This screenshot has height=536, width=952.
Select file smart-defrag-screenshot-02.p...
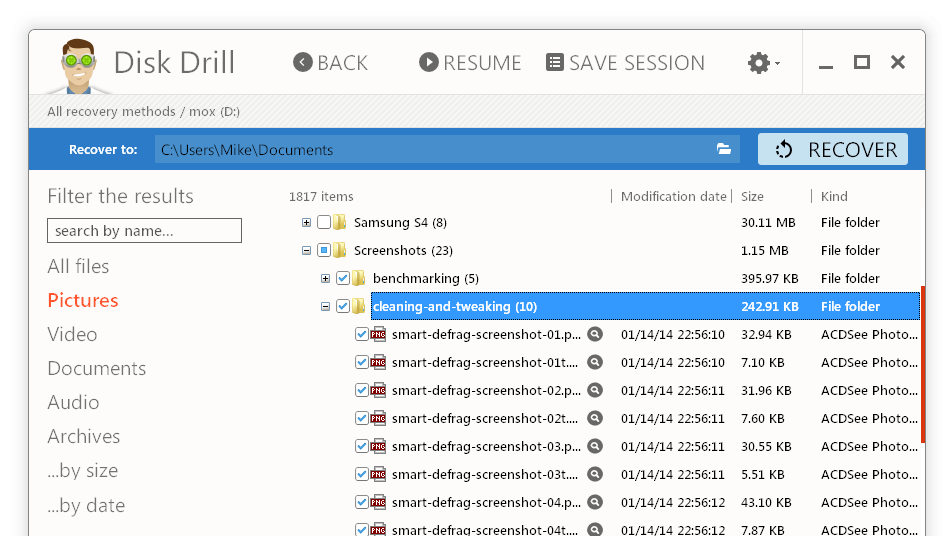click(486, 390)
